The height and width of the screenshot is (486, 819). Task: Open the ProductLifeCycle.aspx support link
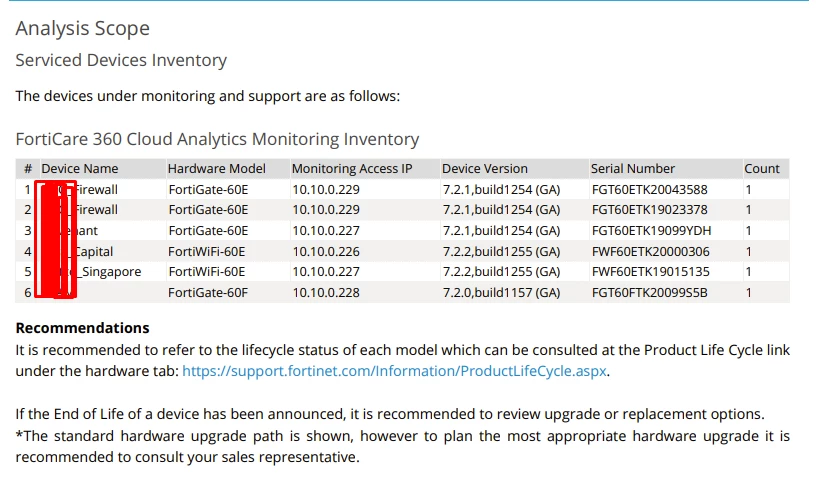(394, 371)
